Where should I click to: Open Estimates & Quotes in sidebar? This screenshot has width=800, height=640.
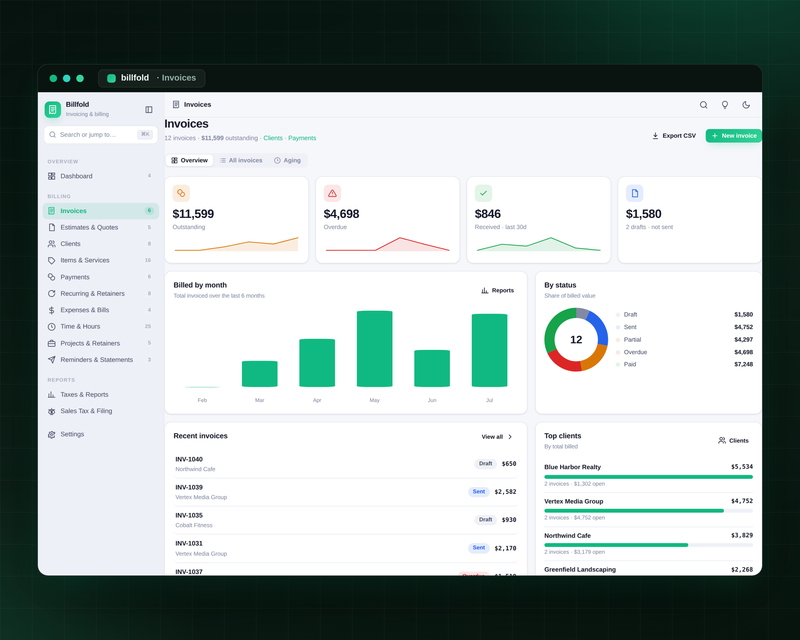(101, 227)
